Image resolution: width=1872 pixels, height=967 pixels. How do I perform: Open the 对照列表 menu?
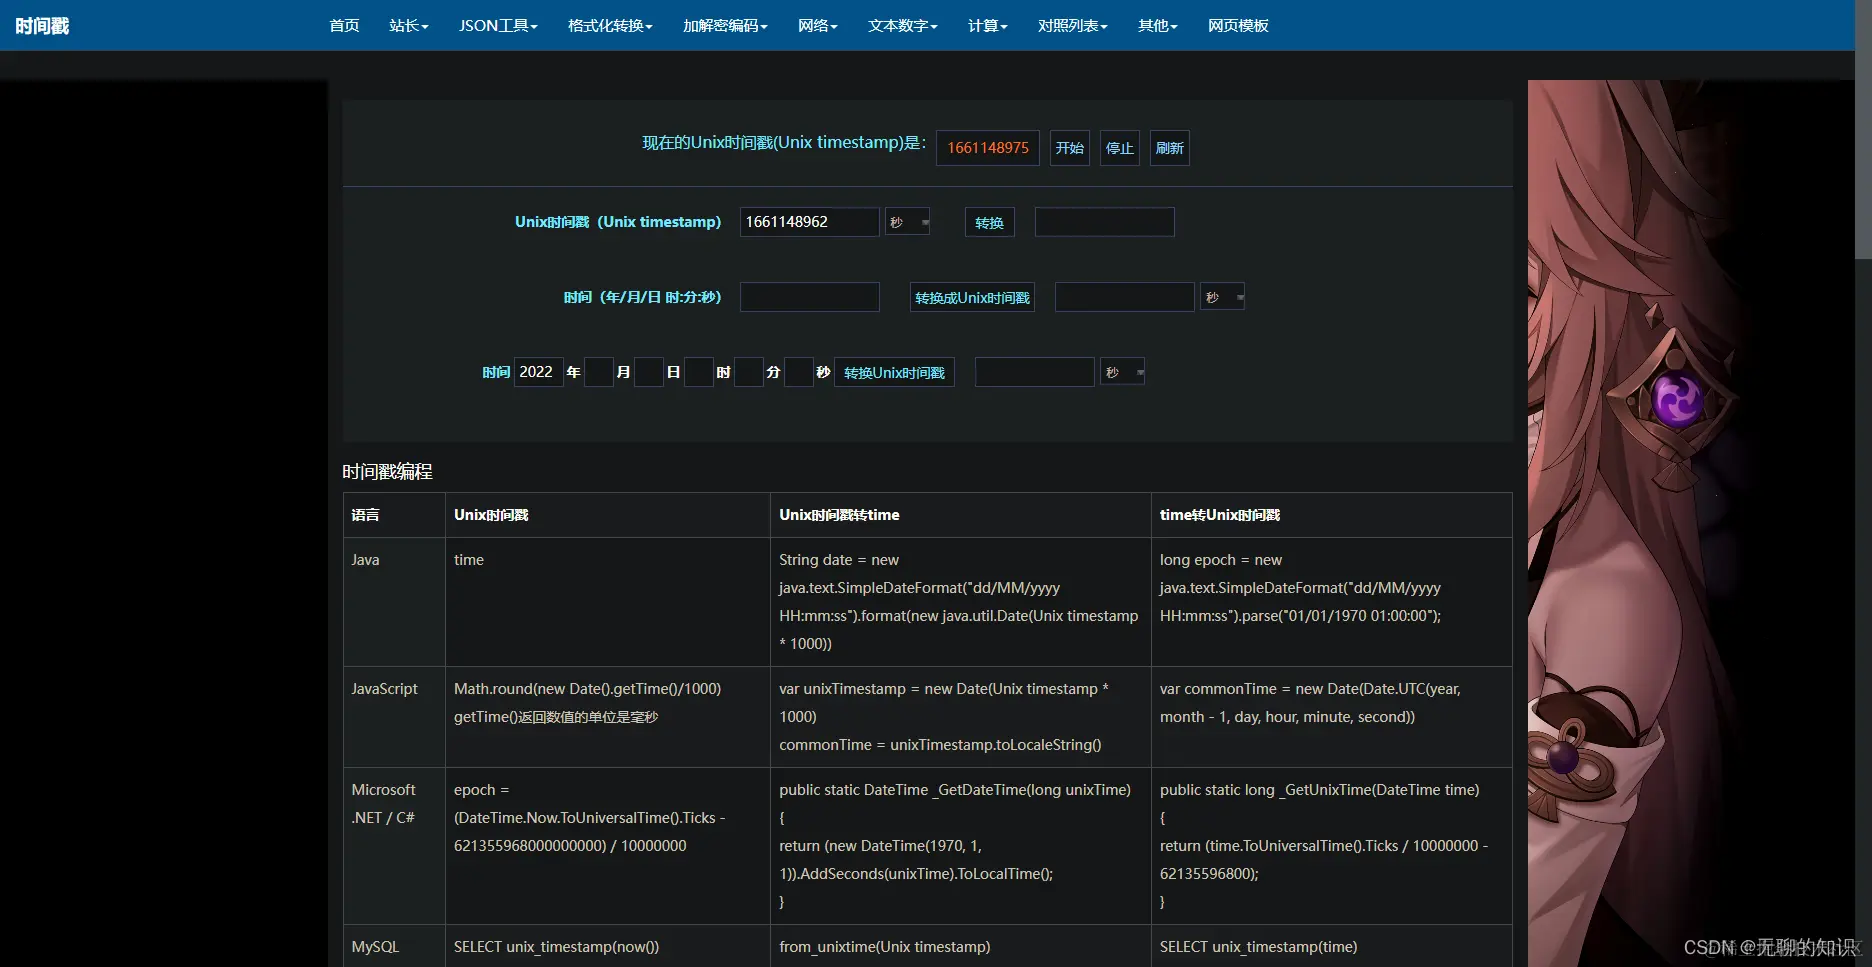click(1073, 26)
